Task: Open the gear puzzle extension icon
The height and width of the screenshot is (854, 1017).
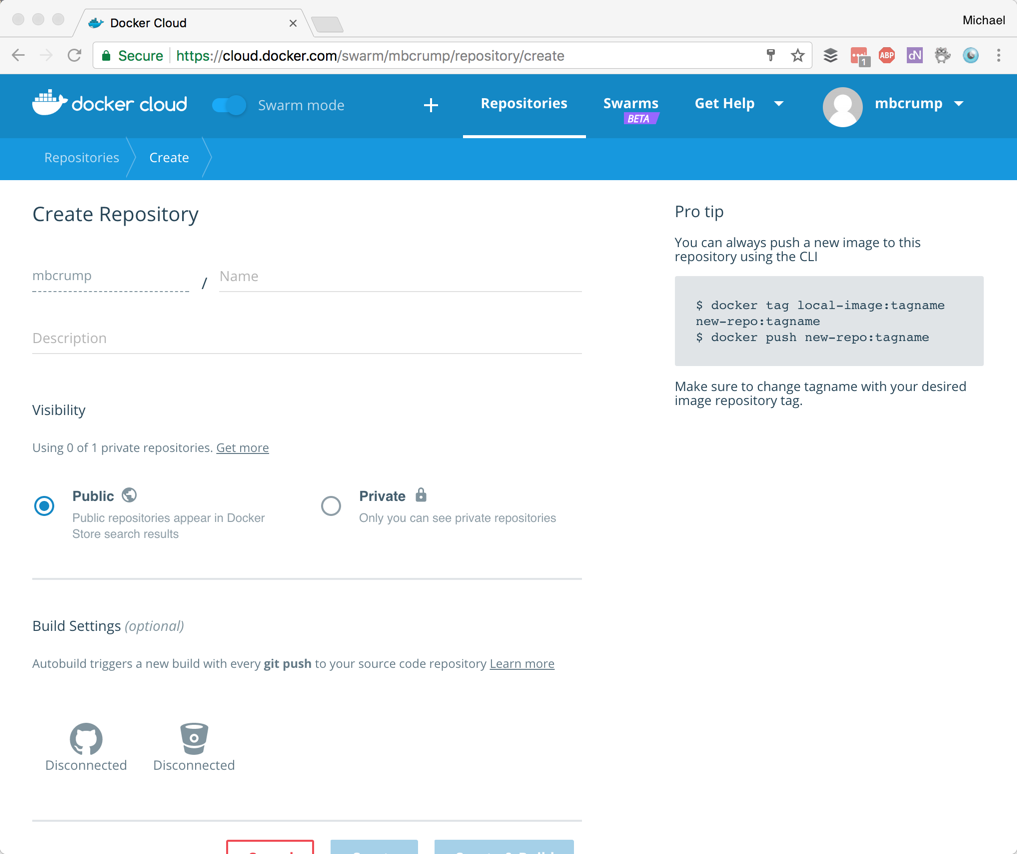Action: tap(942, 56)
